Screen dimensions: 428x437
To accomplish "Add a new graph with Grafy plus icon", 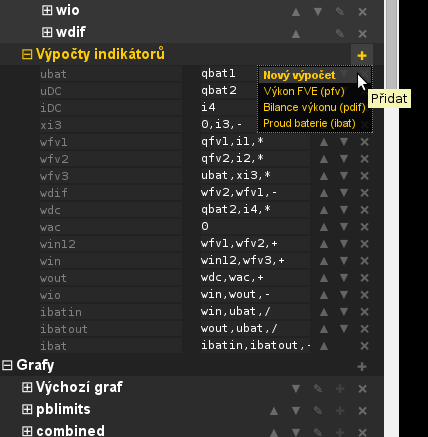I will pyautogui.click(x=362, y=367).
